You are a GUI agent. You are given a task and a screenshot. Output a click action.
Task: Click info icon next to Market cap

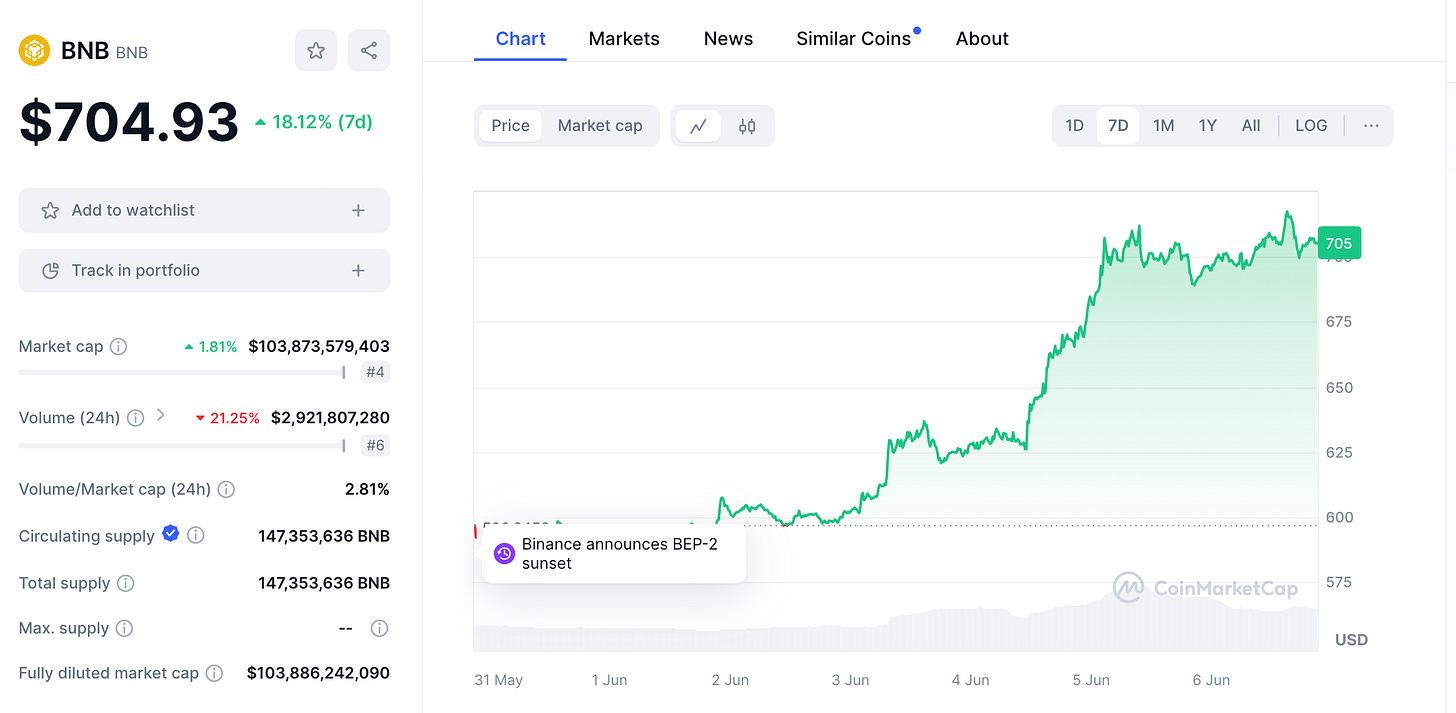pyautogui.click(x=118, y=347)
